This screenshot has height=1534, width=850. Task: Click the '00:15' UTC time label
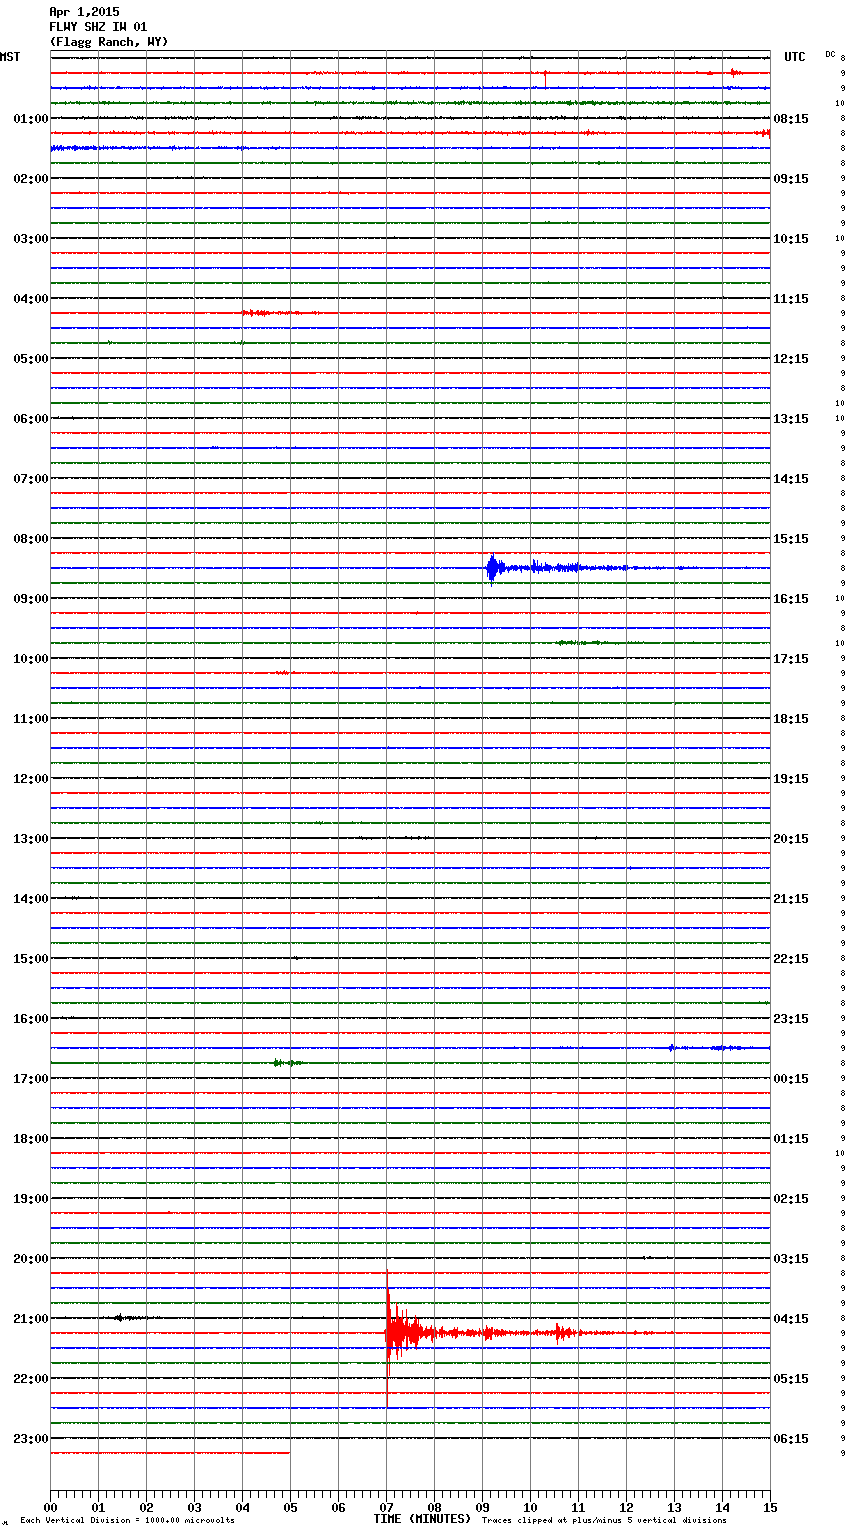pos(791,1079)
